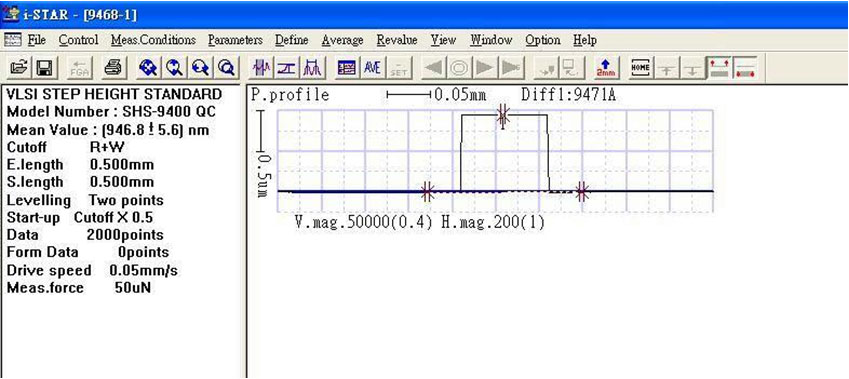Click the AVE average toolbar icon
Image resolution: width=849 pixels, height=379 pixels.
click(x=372, y=68)
